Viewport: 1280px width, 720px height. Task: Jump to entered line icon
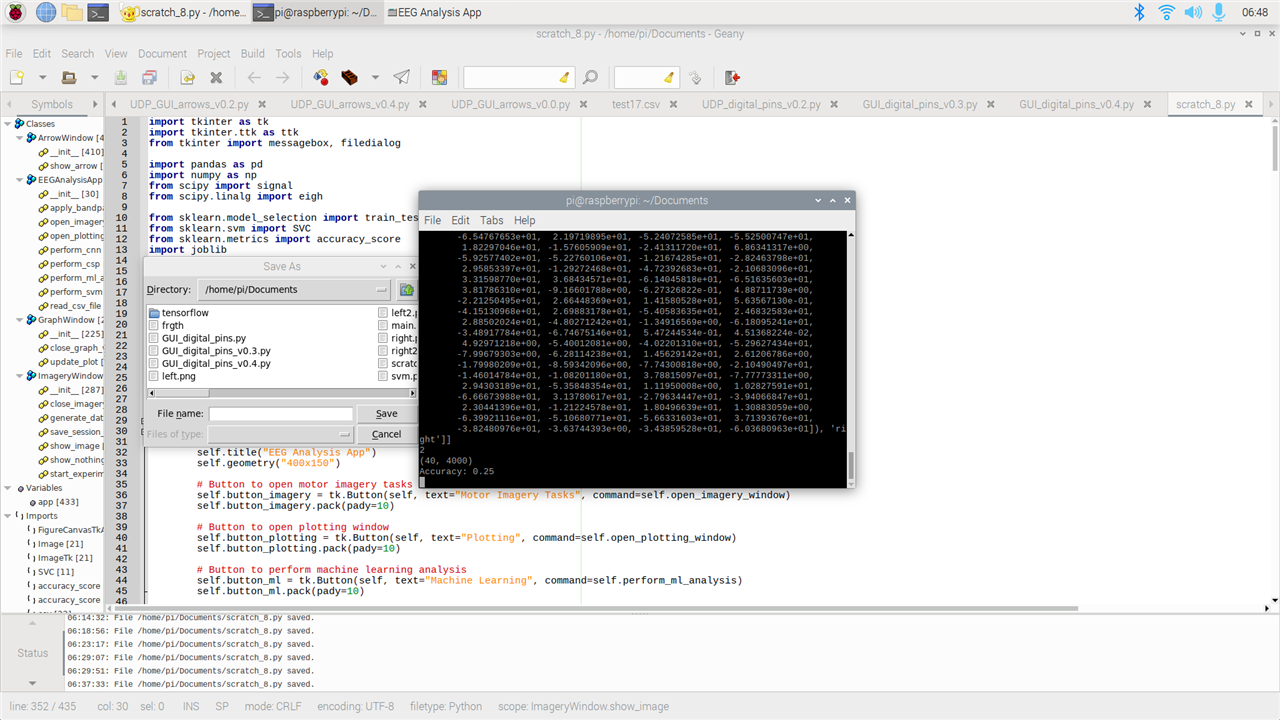(x=695, y=77)
